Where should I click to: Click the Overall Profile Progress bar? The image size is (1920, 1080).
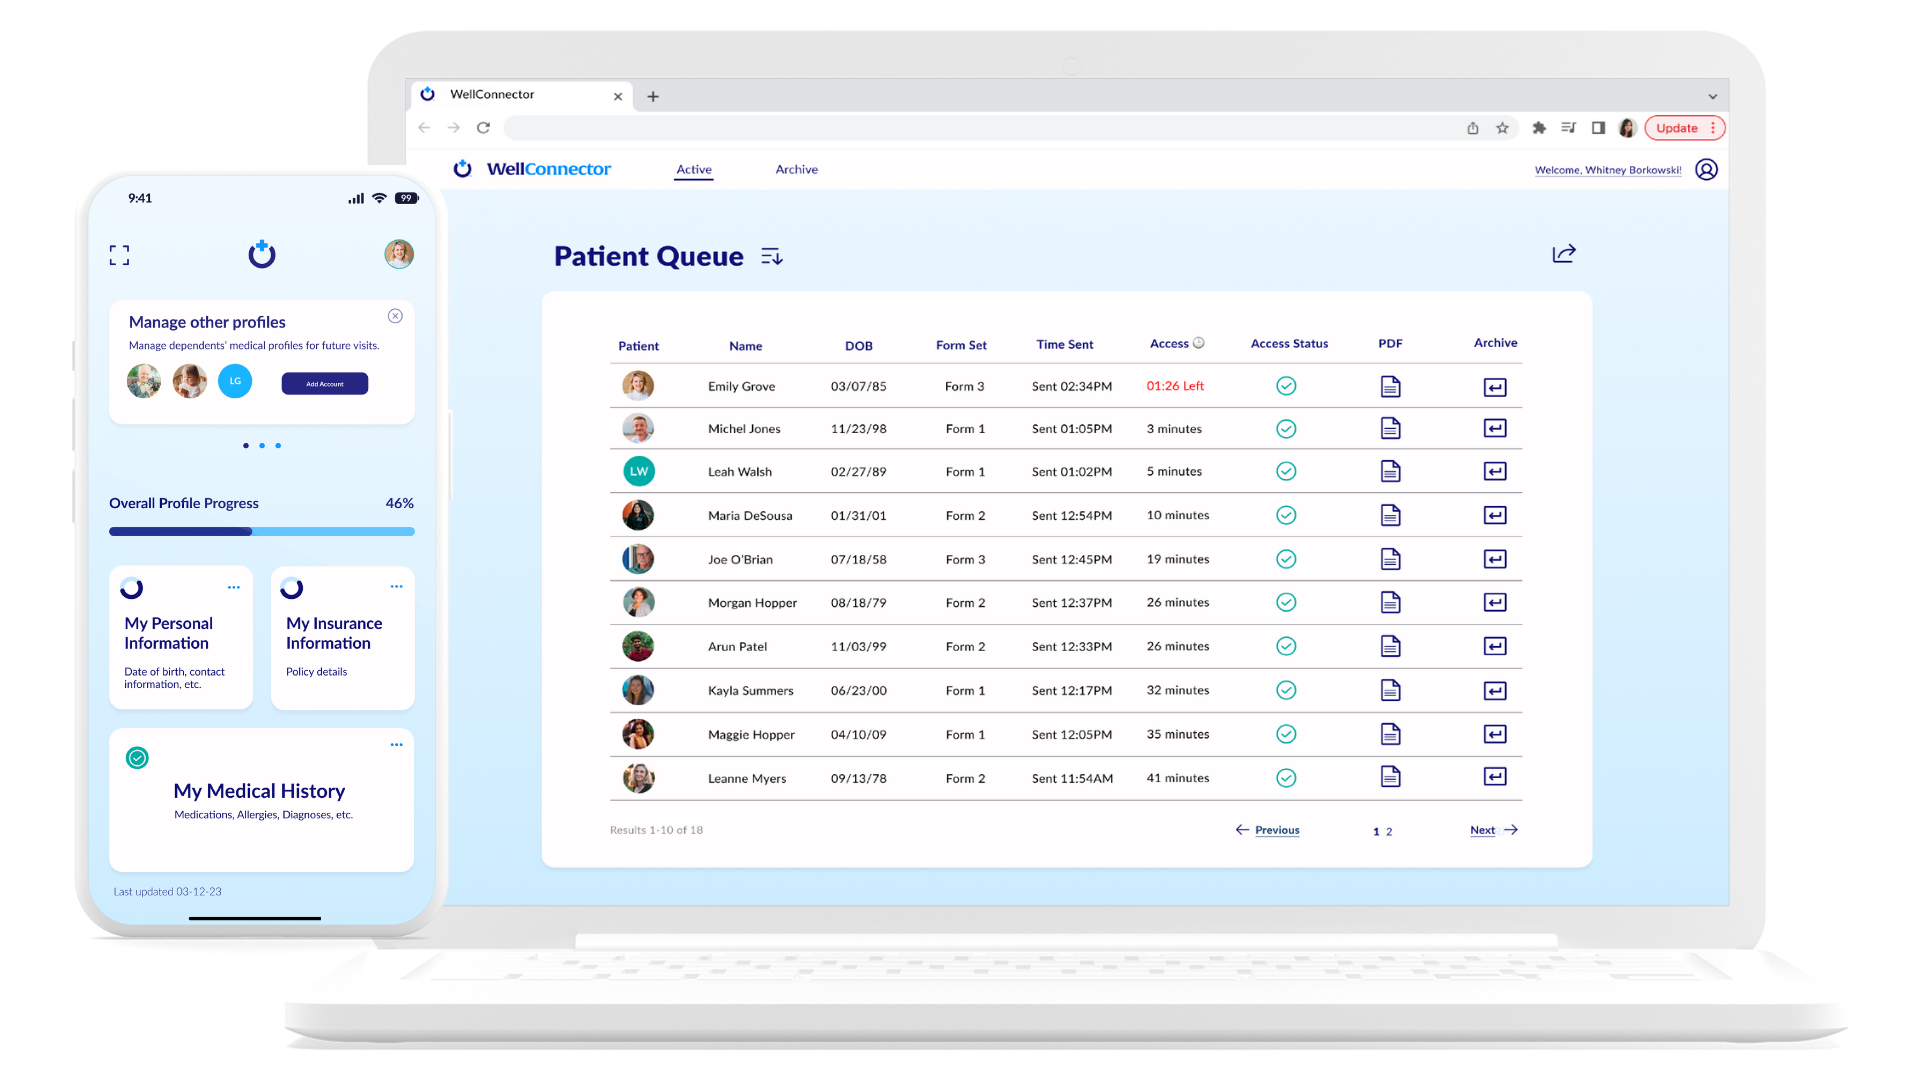(261, 532)
